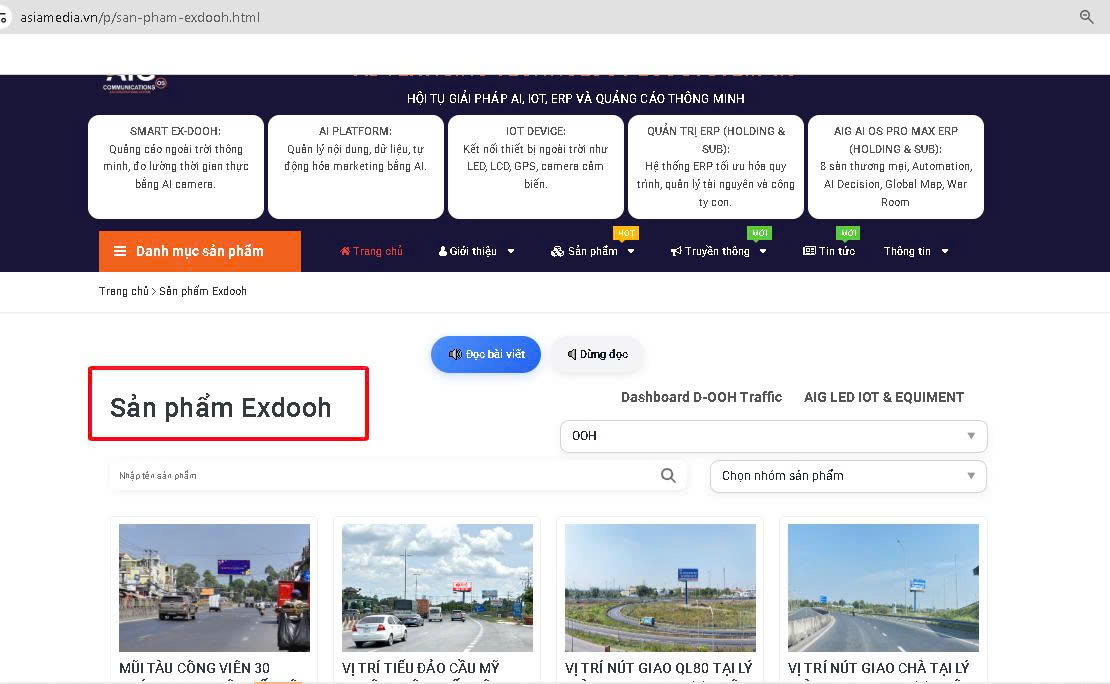Screen dimensions: 1110x684
Task: Open the OOH dropdown selector
Action: [774, 436]
